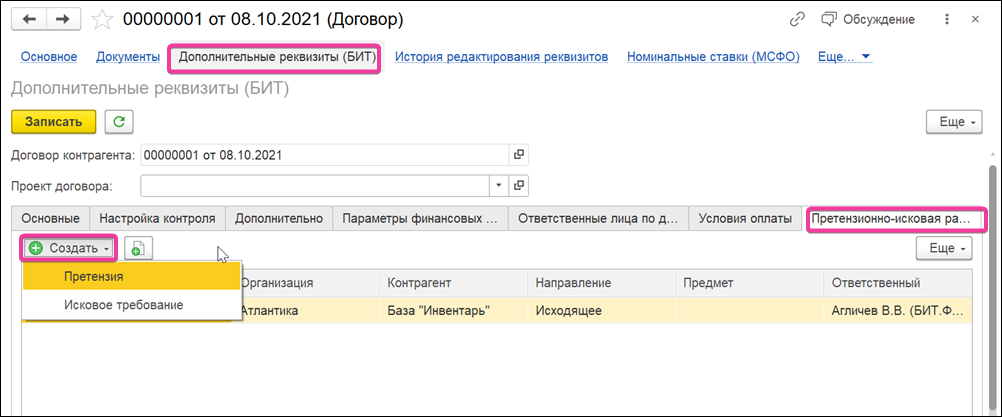The image size is (1002, 417).
Task: Click the yellow Записать button
Action: coord(54,122)
